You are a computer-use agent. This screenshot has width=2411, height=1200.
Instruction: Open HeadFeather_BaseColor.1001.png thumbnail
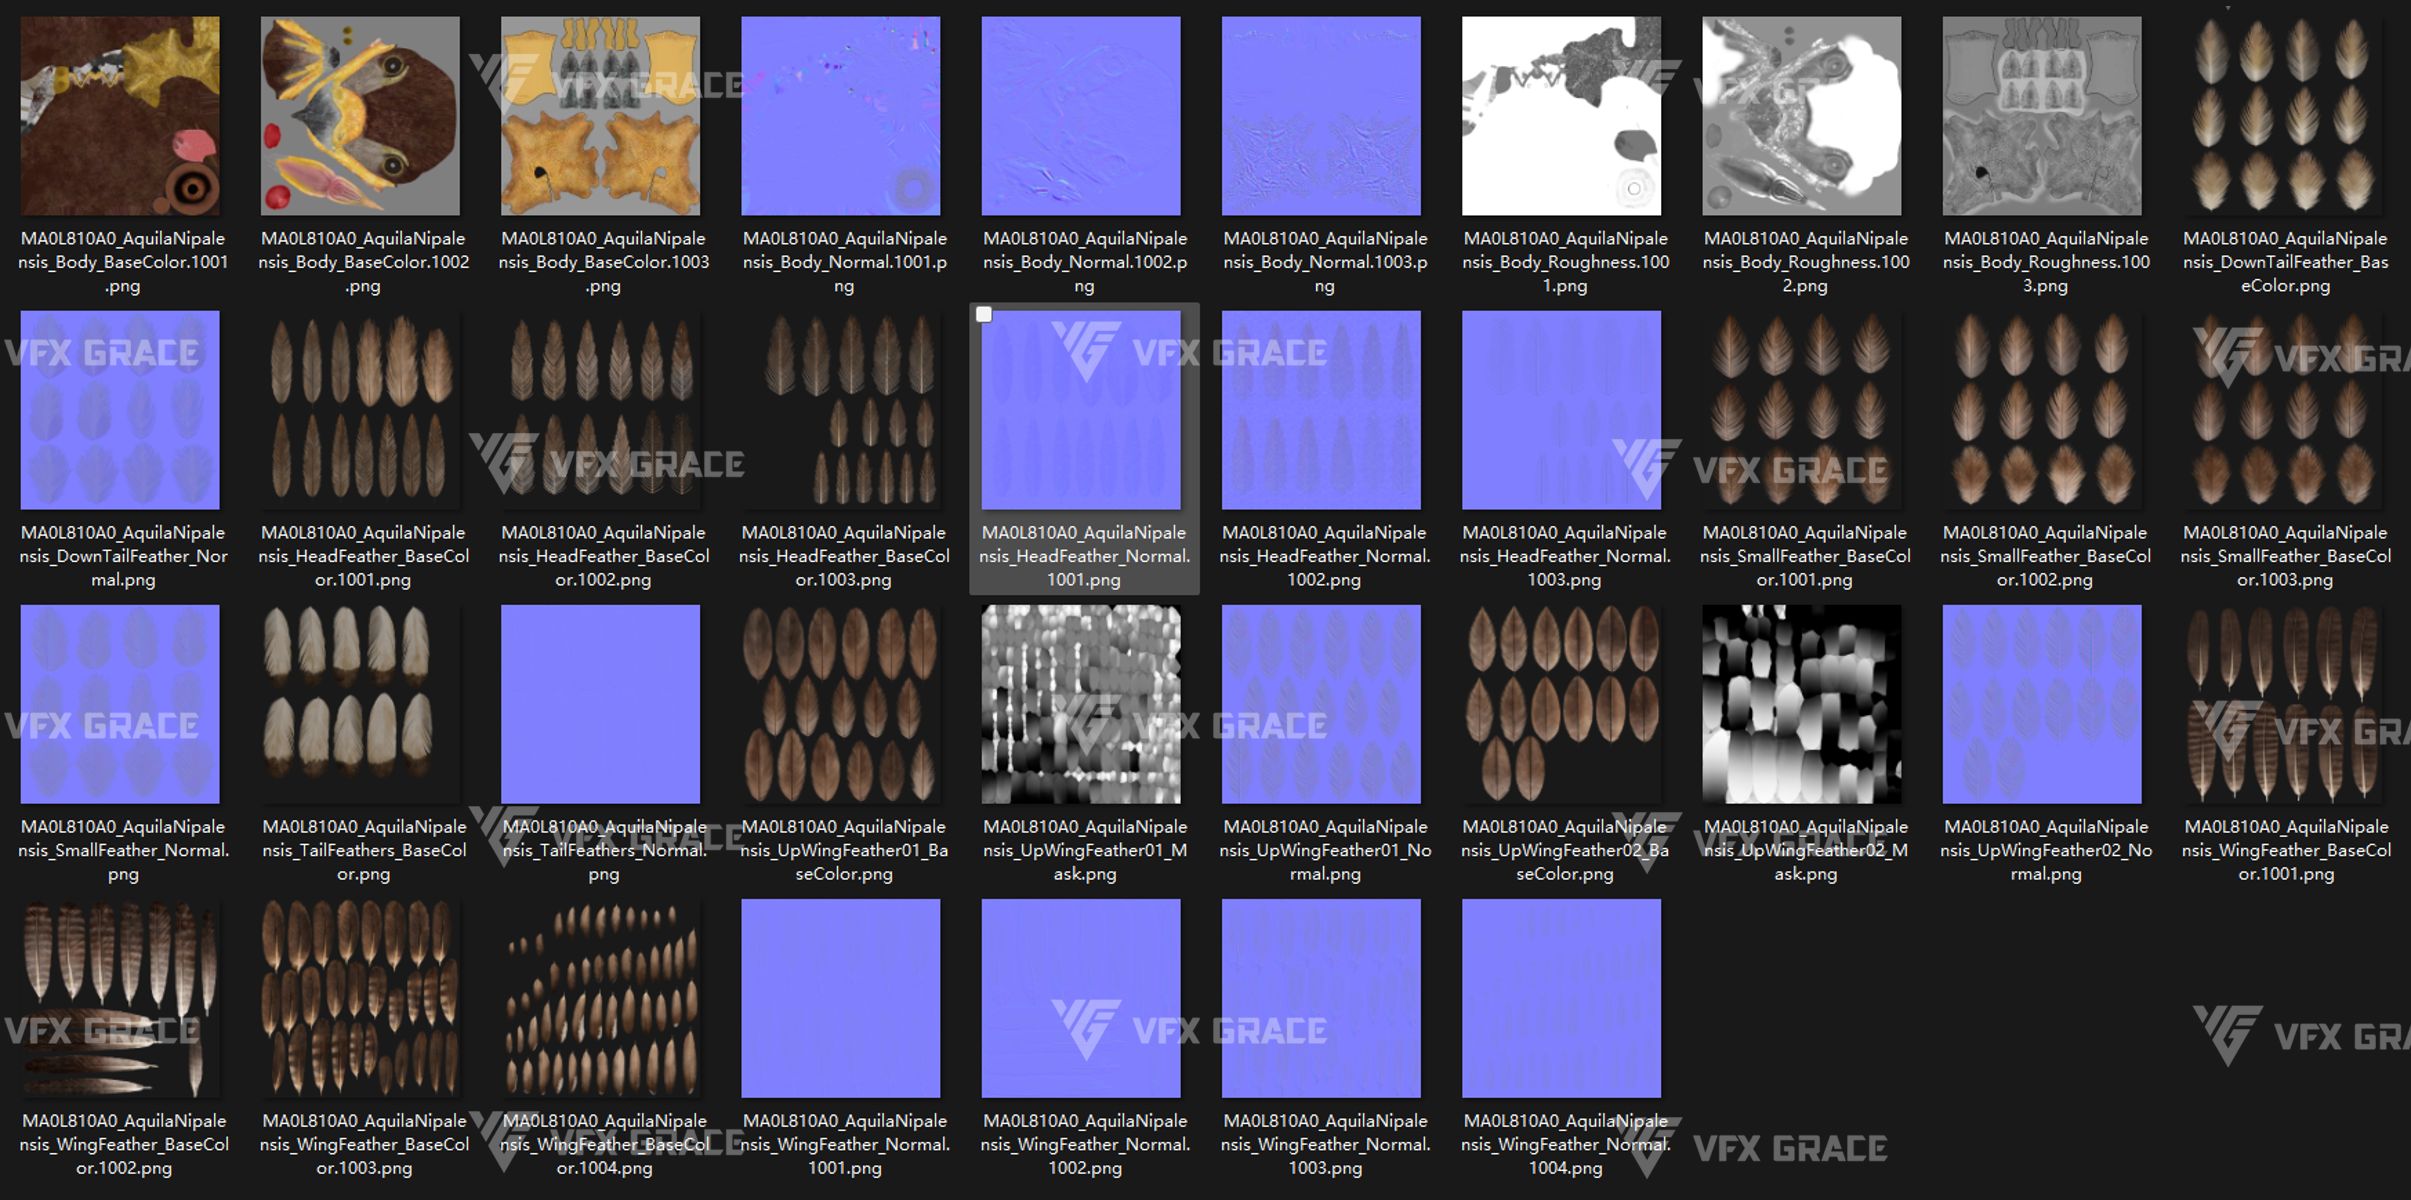(x=360, y=410)
